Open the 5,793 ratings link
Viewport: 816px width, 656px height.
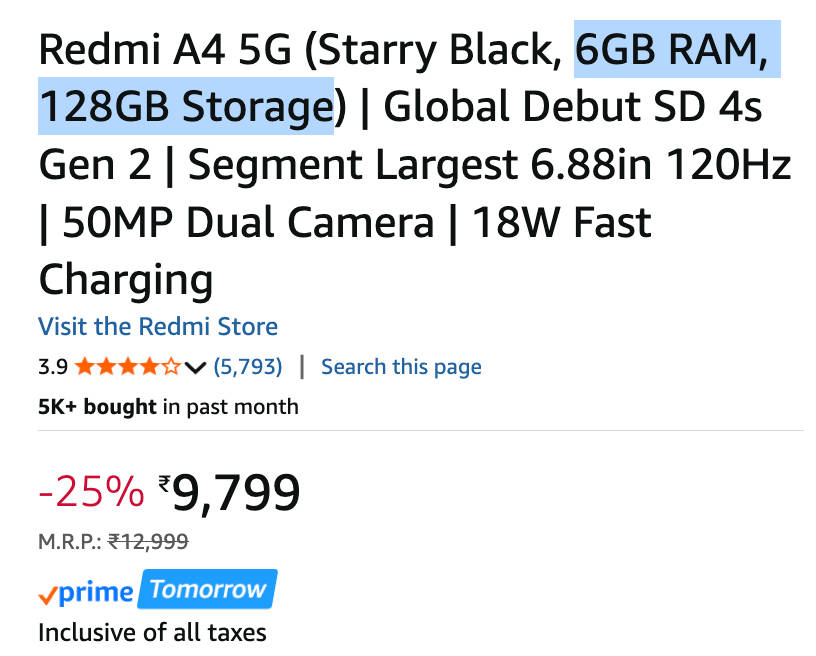(248, 367)
